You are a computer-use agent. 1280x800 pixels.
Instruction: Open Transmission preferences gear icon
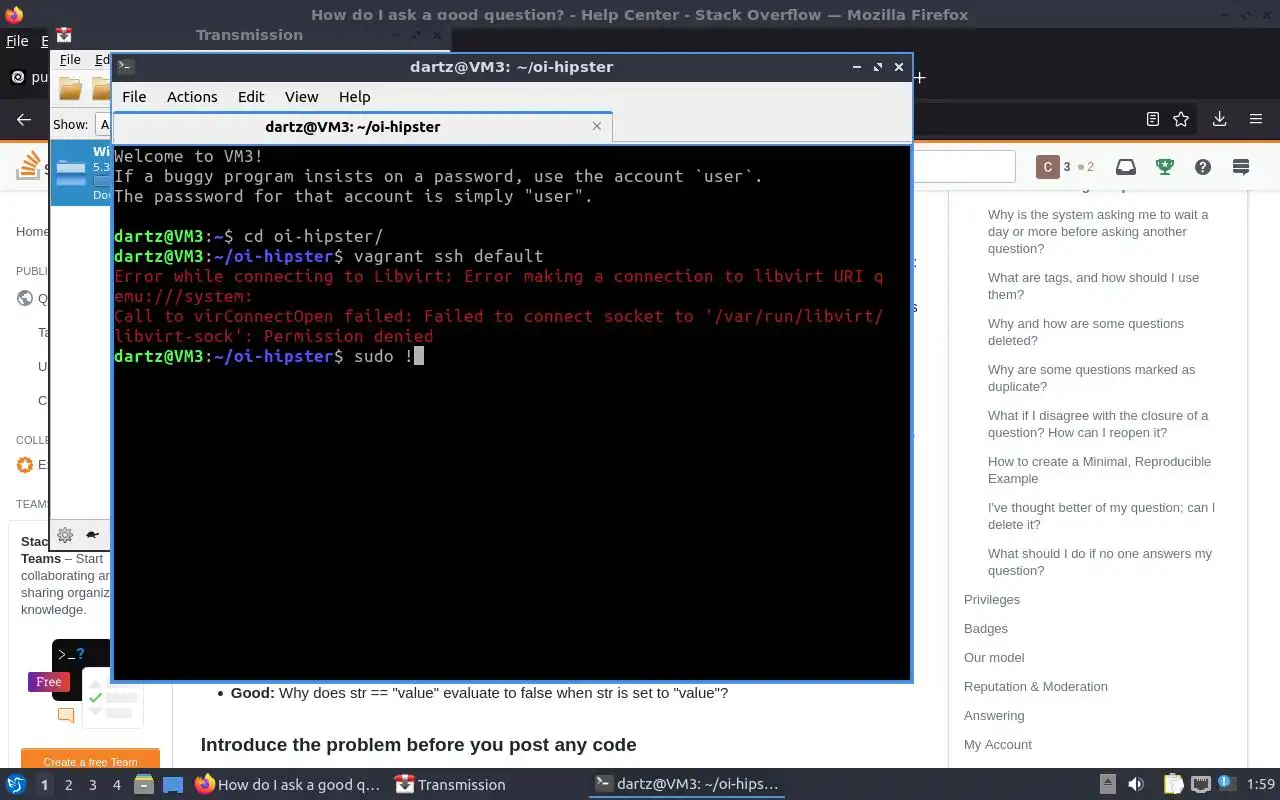tap(65, 535)
